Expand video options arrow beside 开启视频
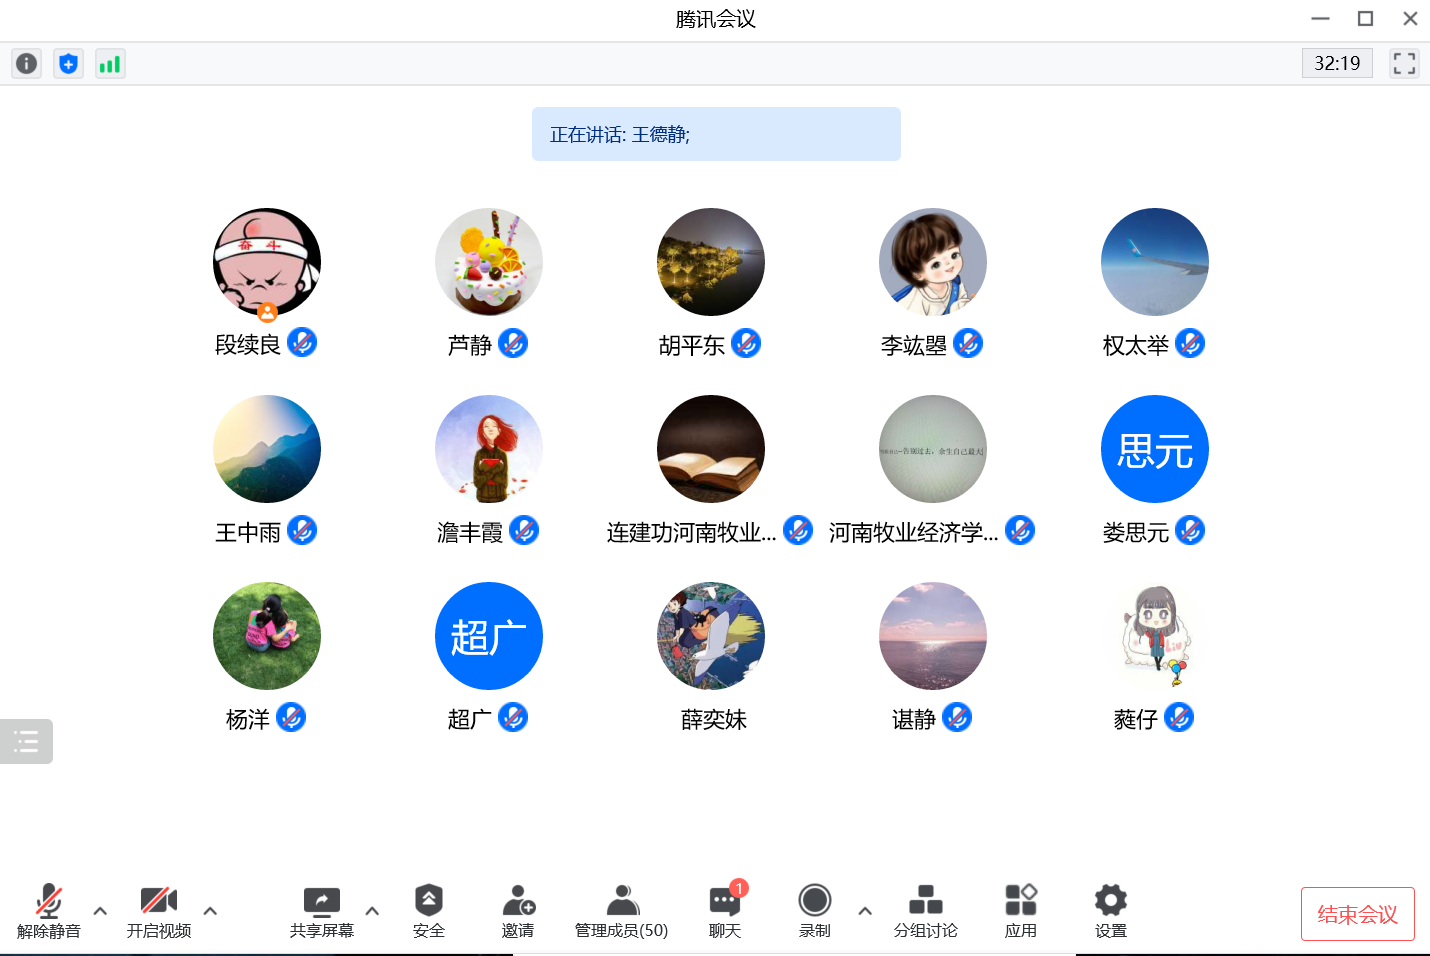 pos(210,911)
